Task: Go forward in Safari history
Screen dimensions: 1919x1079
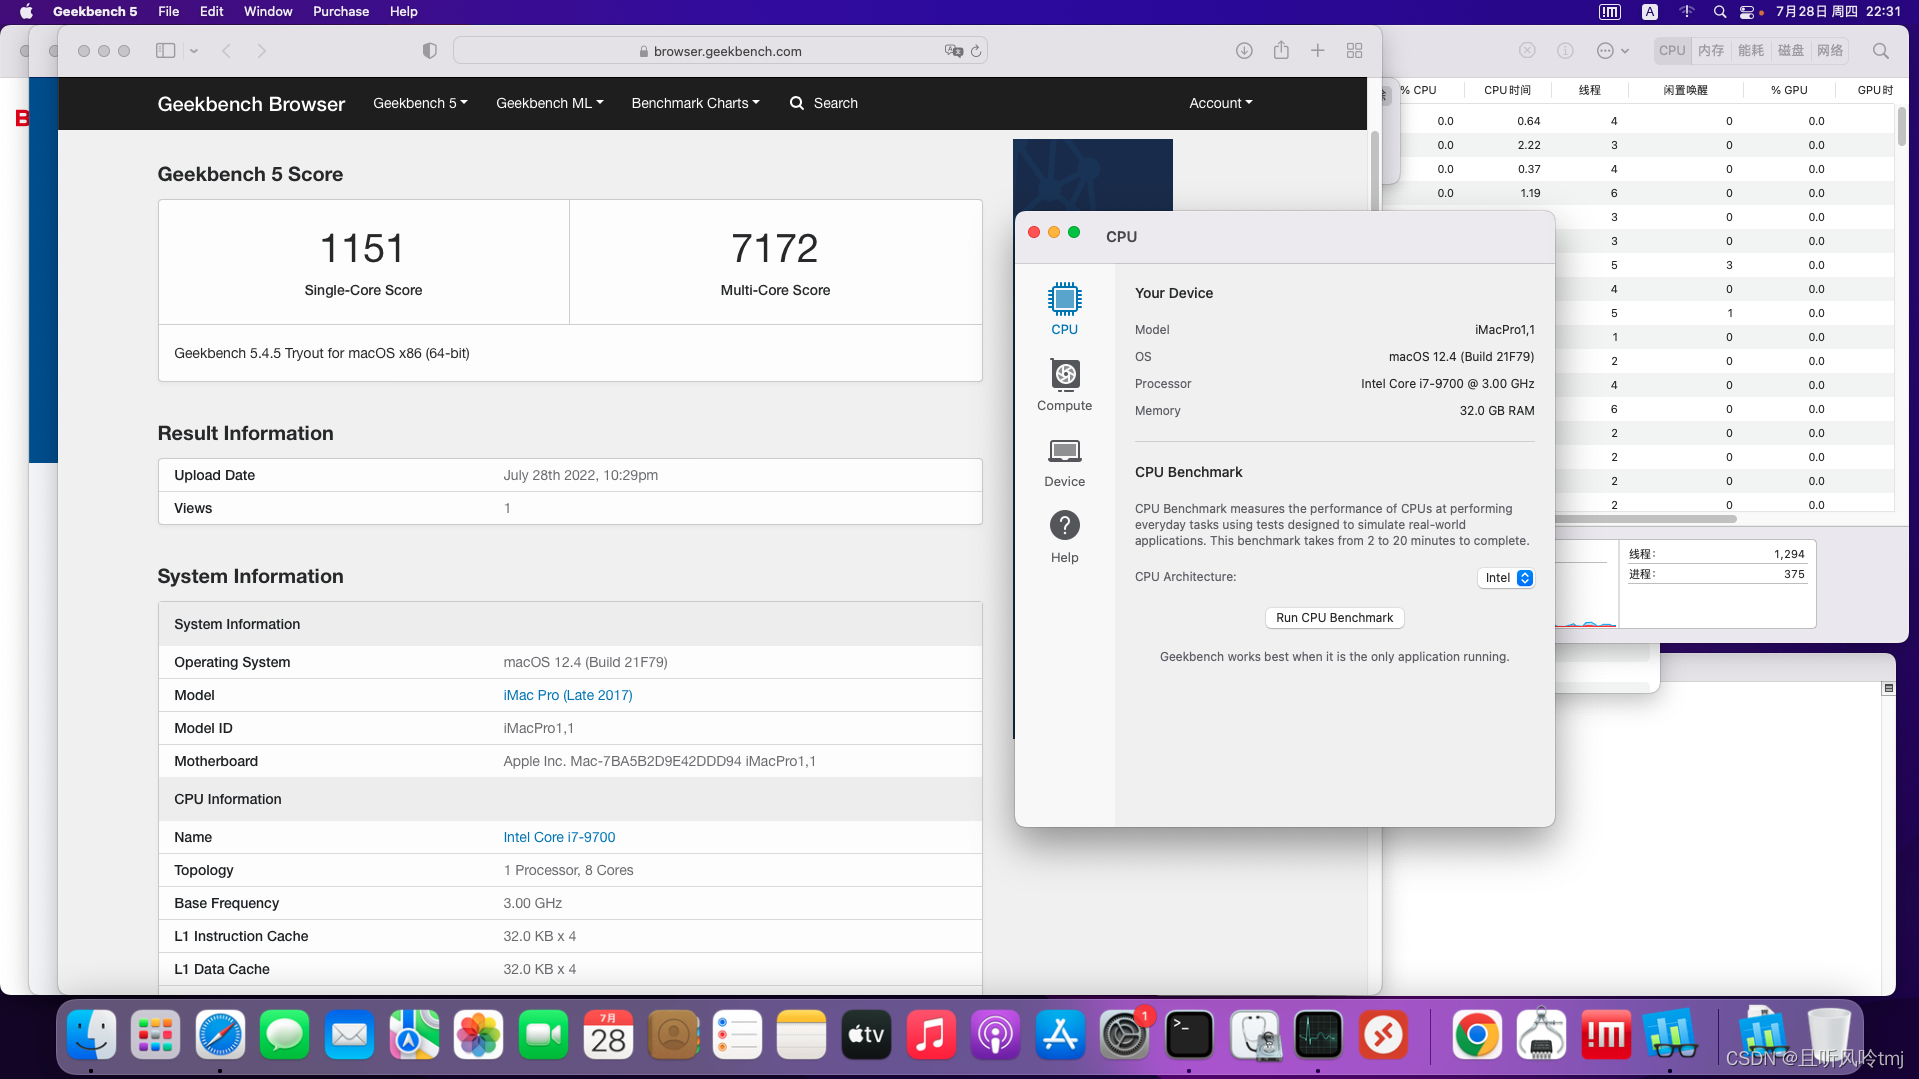Action: (x=261, y=51)
